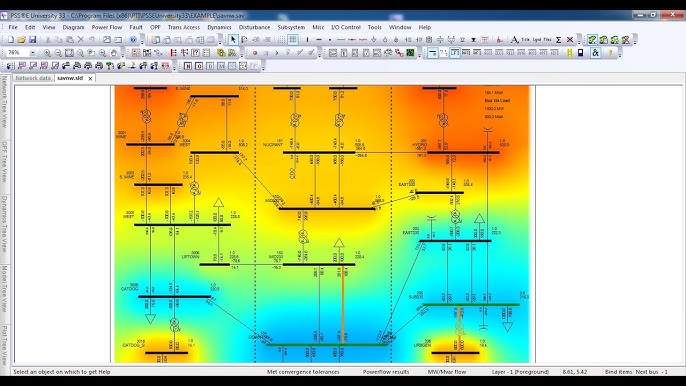Select the last contour map icon with red X

click(x=626, y=40)
